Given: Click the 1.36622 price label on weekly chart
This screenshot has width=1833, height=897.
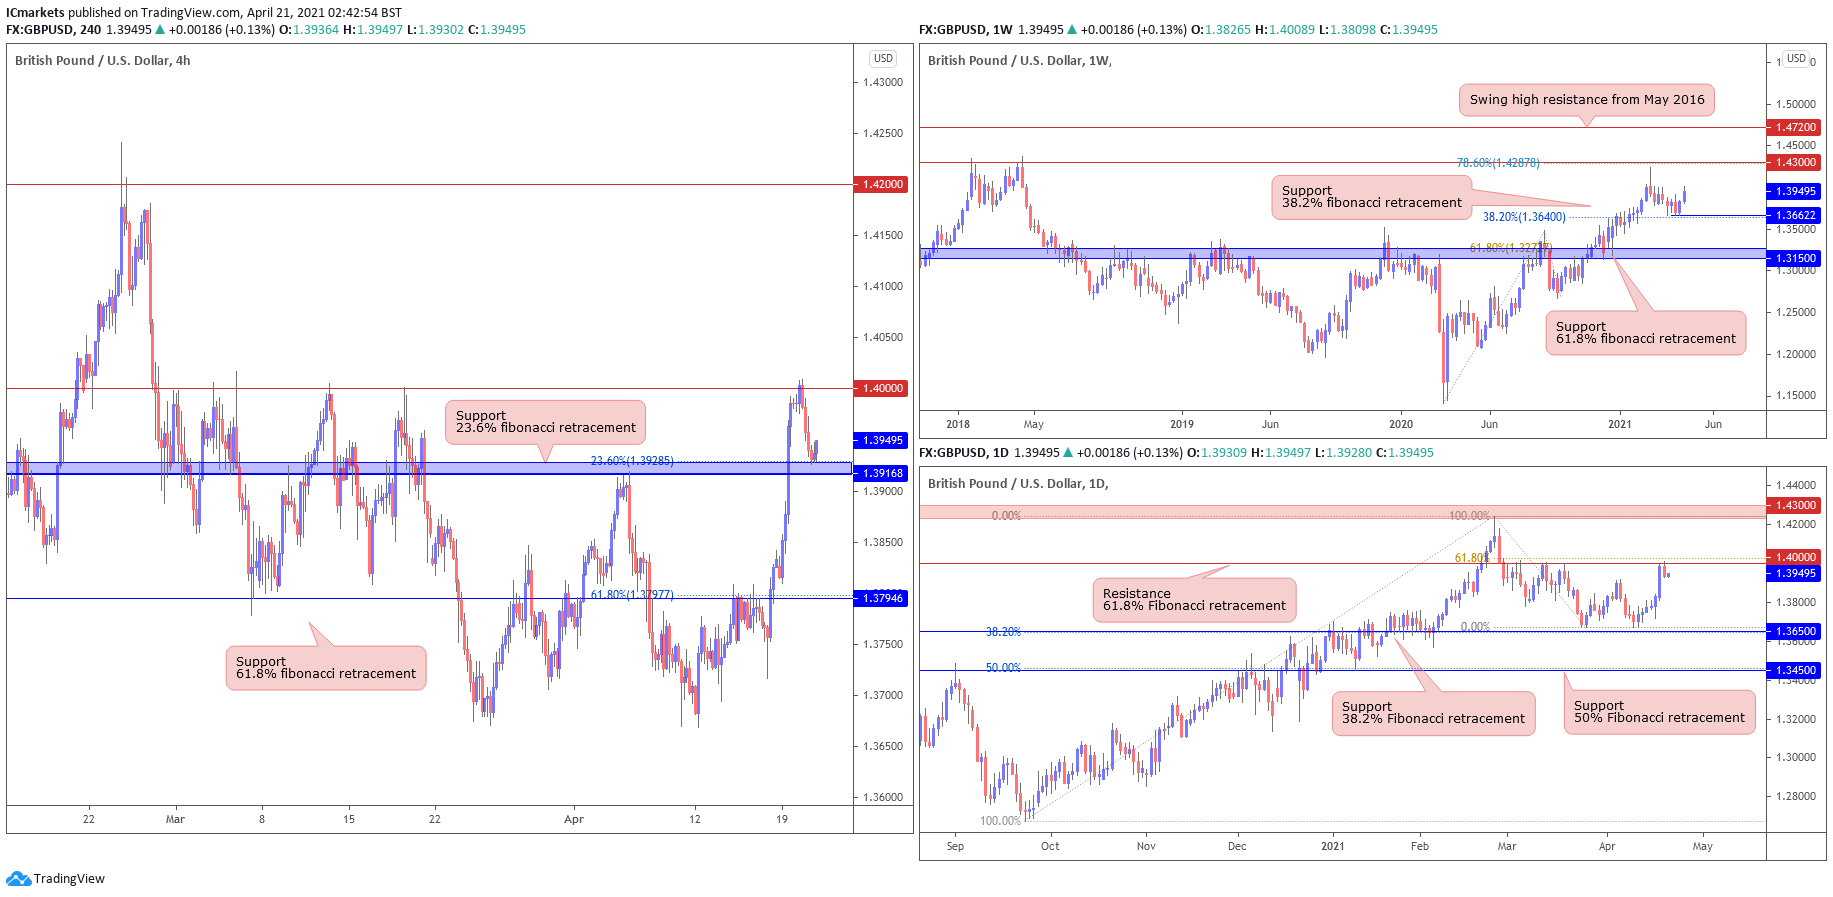Looking at the screenshot, I should (x=1795, y=215).
